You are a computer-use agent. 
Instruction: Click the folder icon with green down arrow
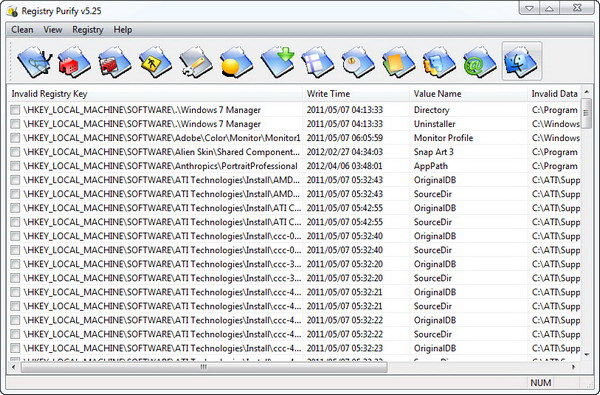point(278,62)
